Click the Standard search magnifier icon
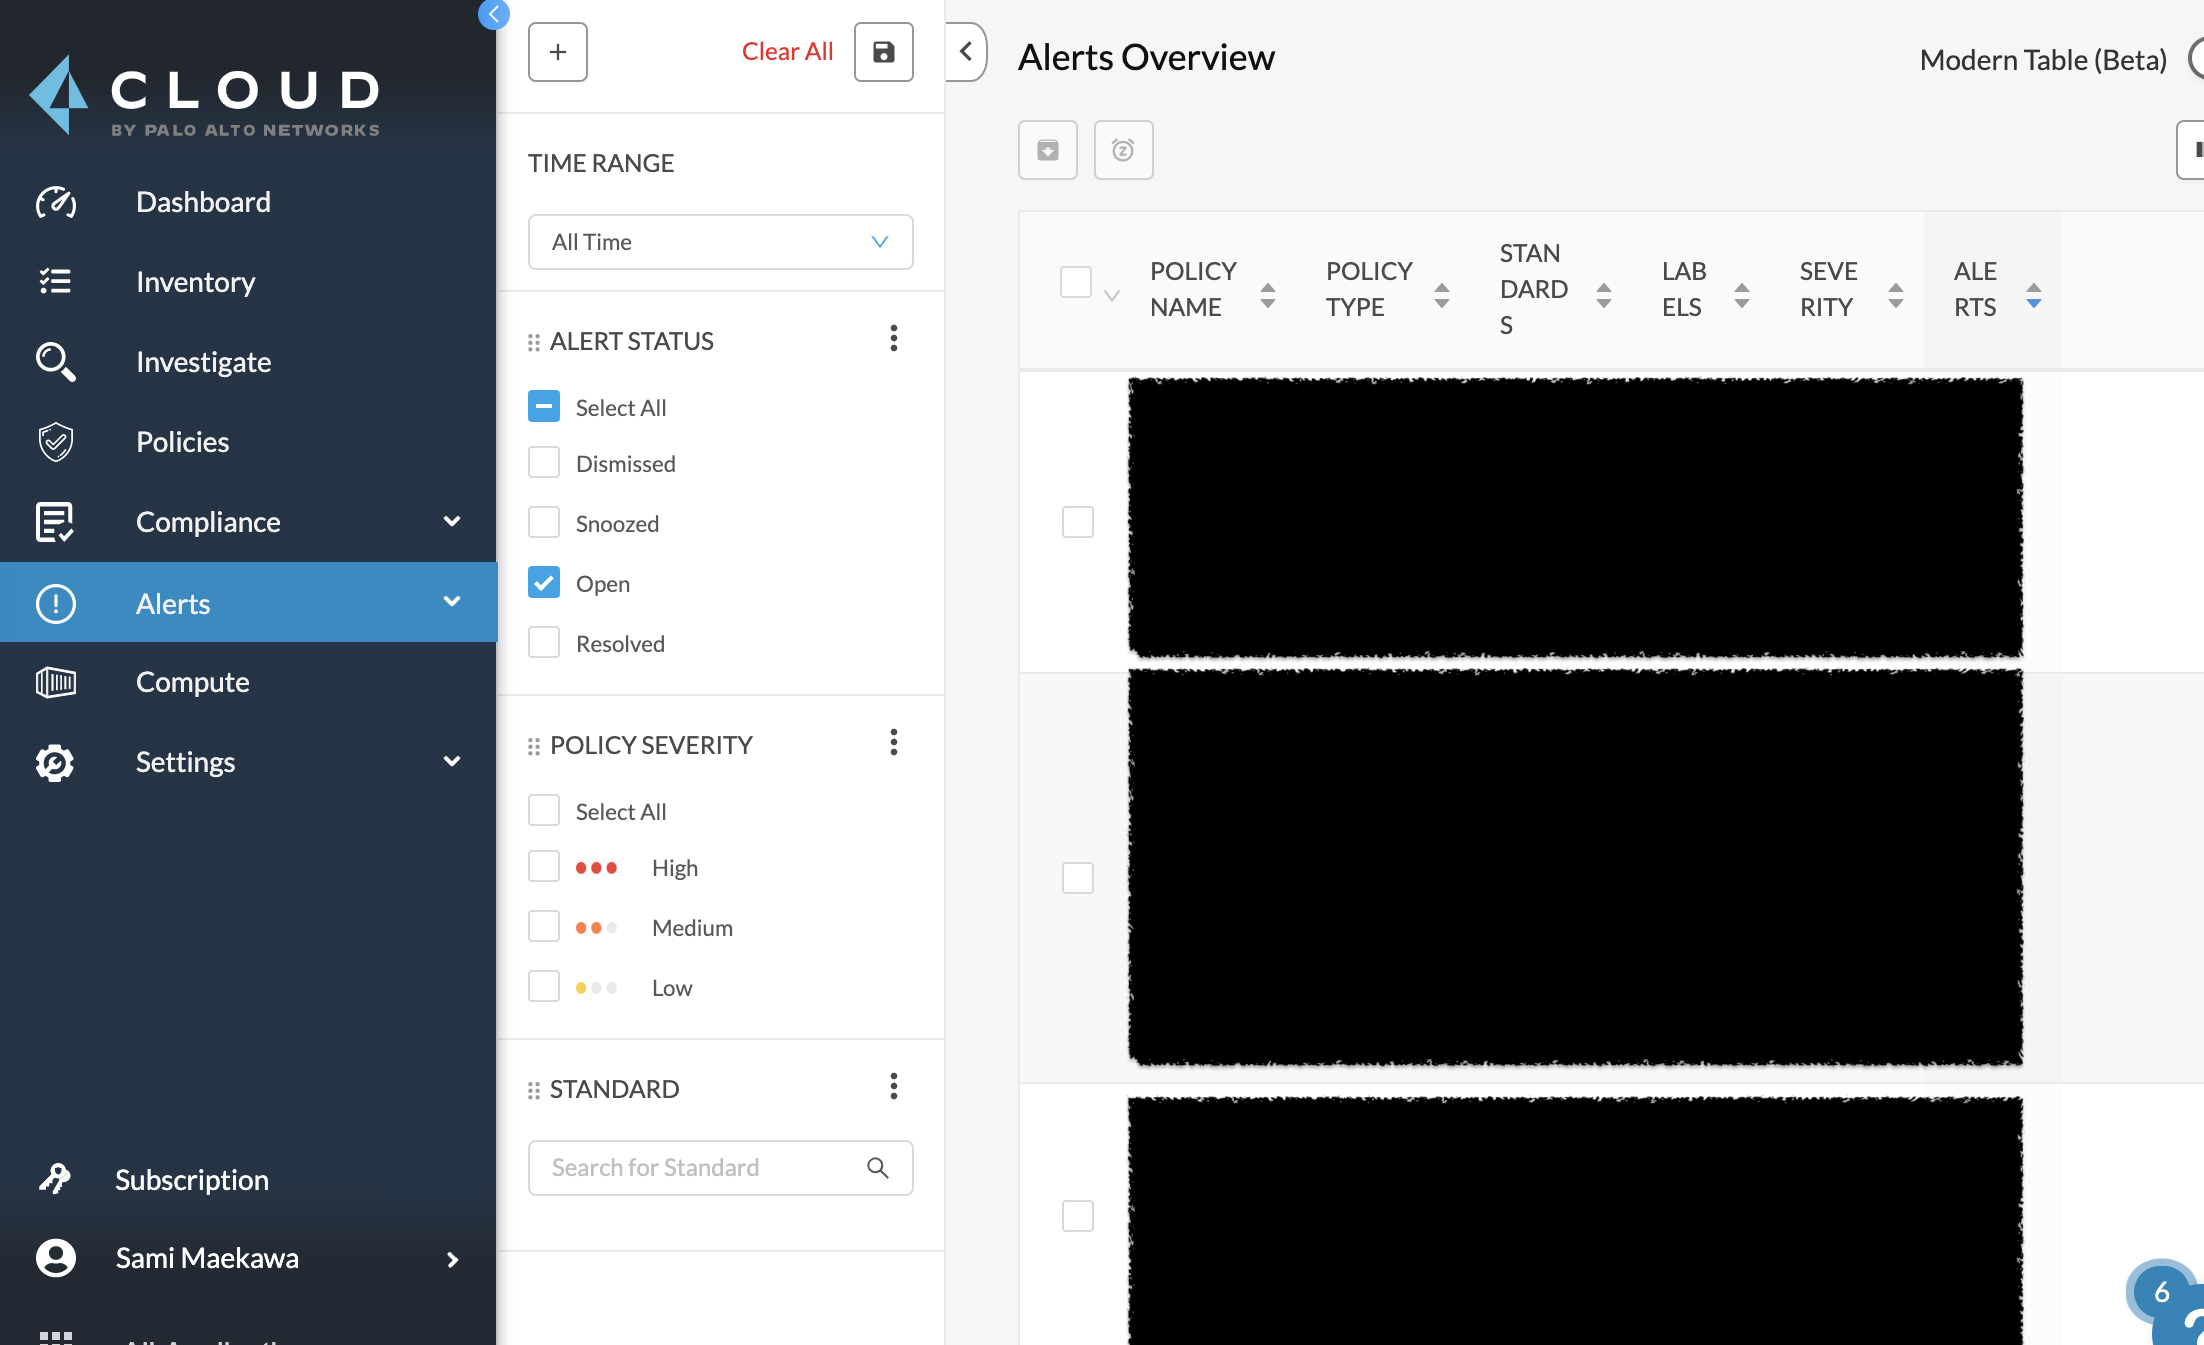Screen dimensions: 2204x1345 pos(877,1167)
